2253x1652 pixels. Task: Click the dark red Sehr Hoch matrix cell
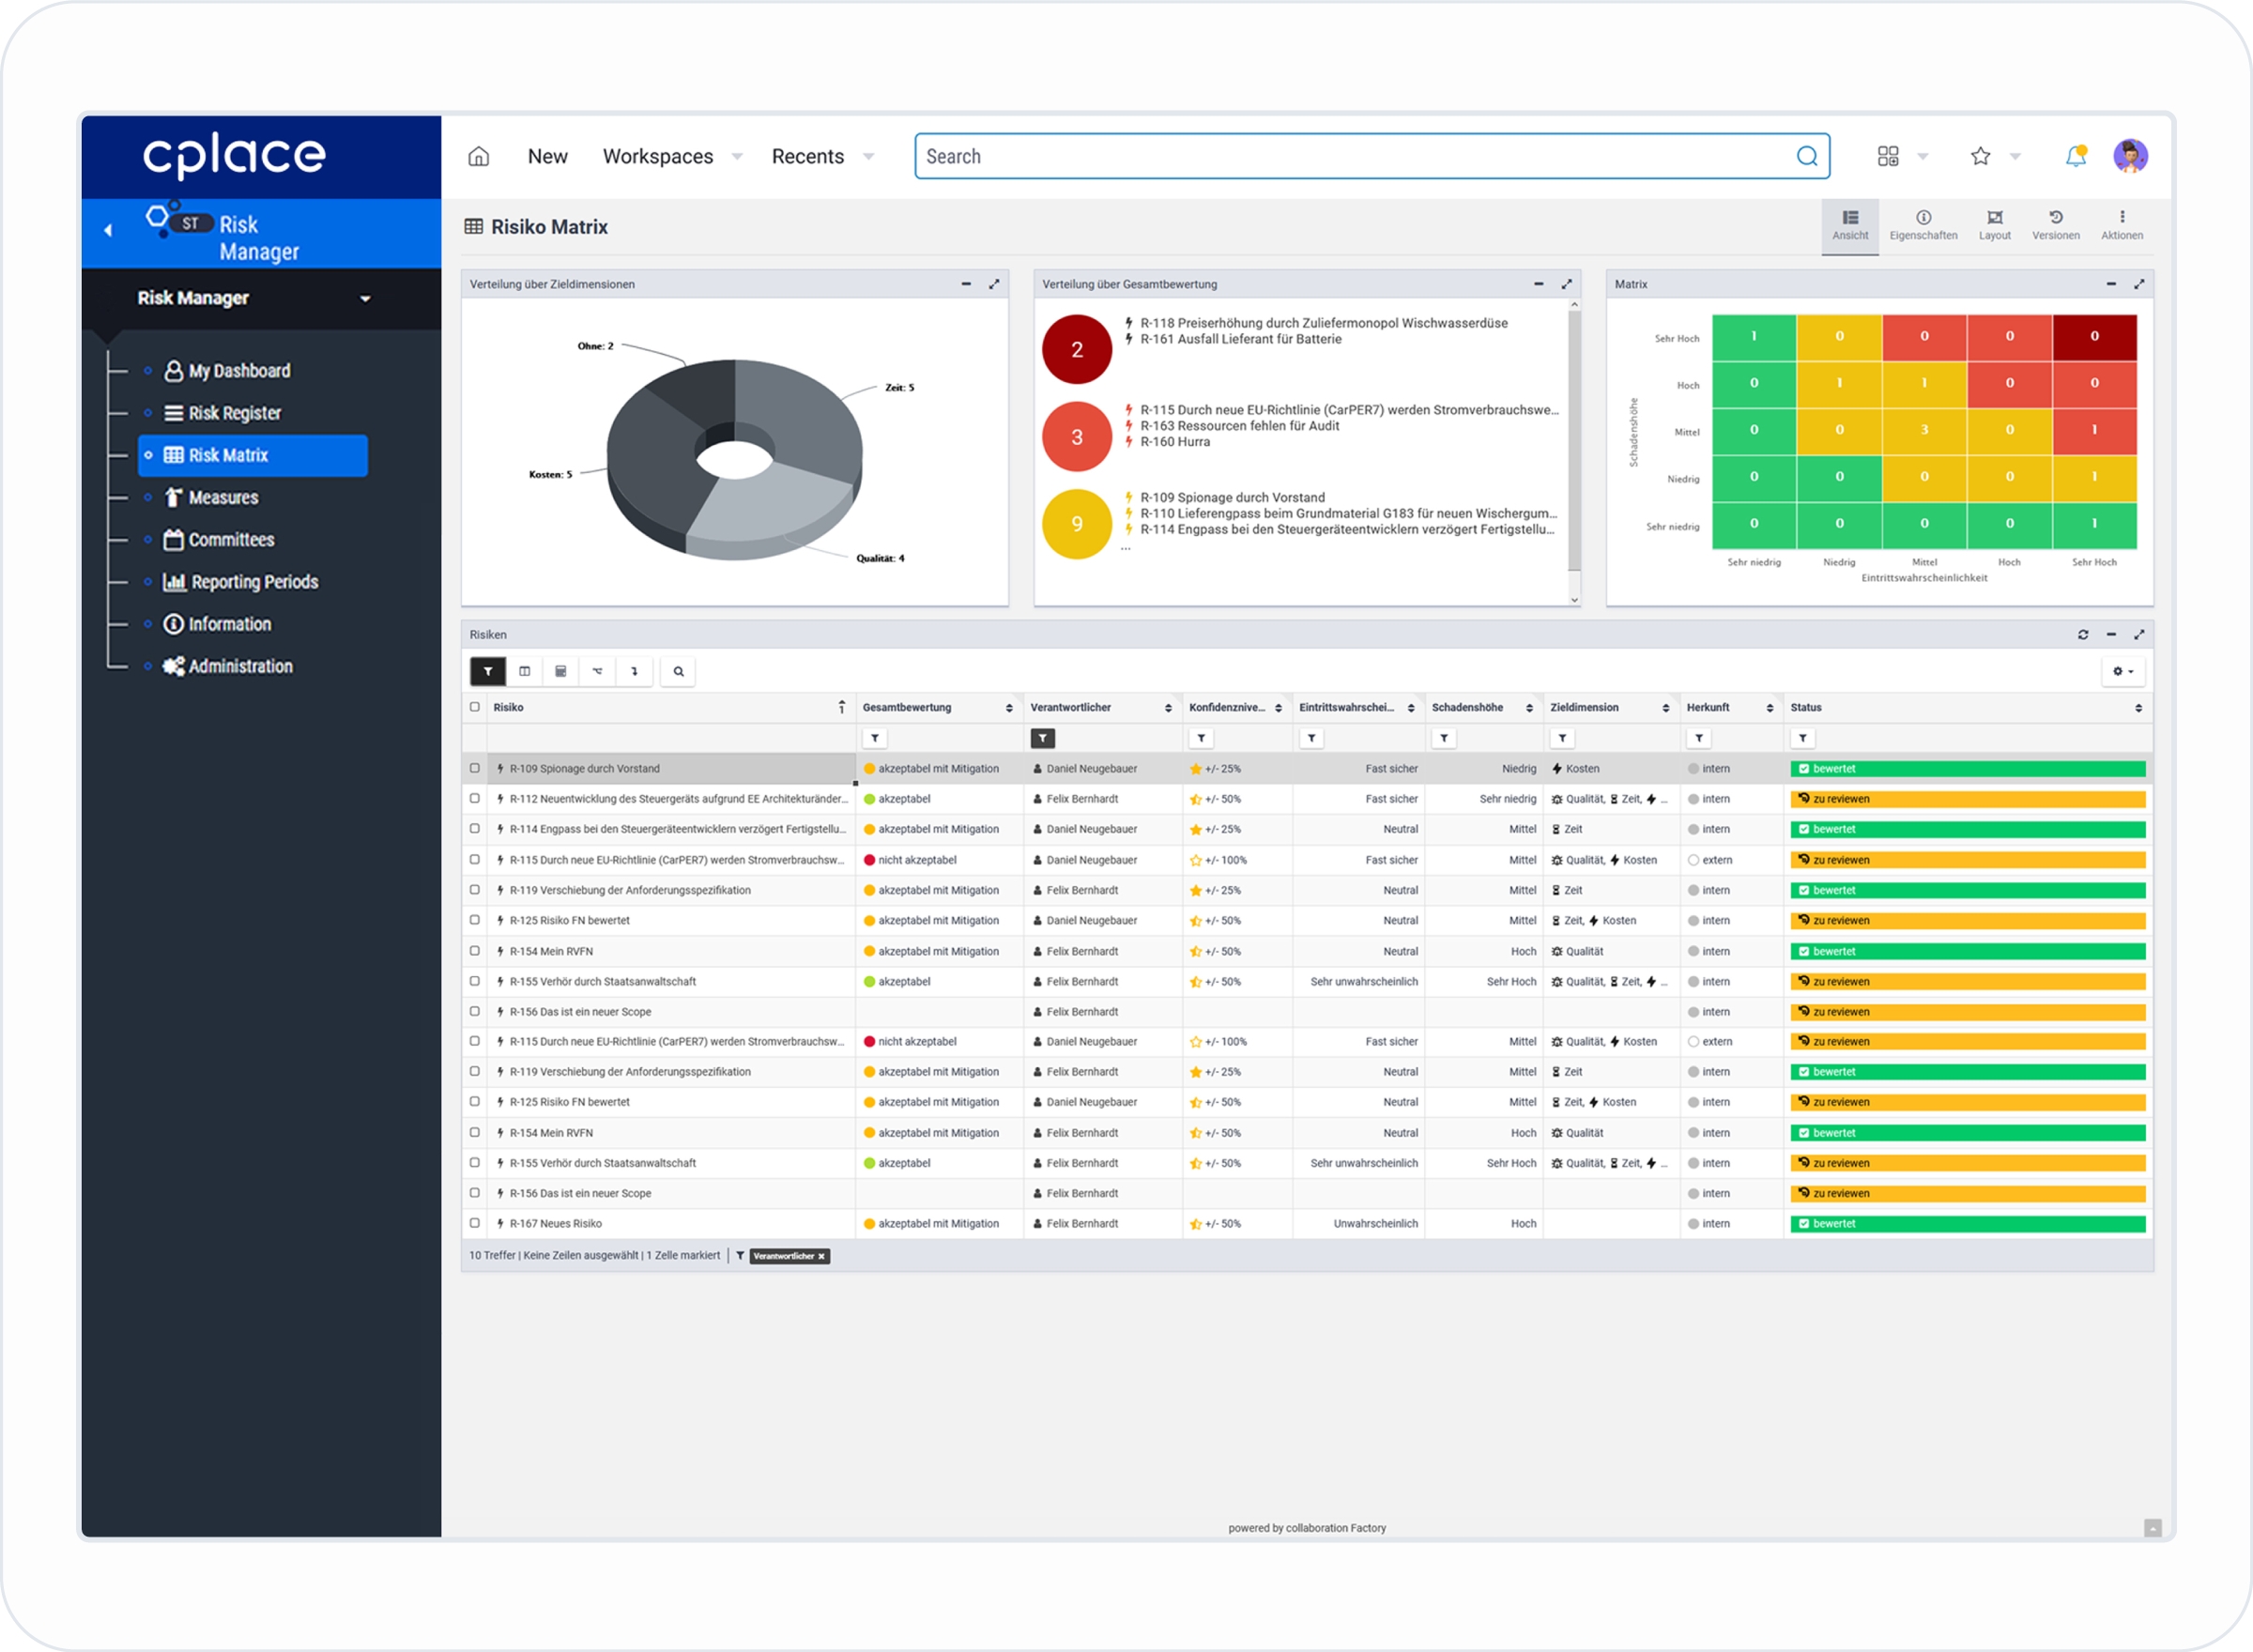pos(2094,337)
